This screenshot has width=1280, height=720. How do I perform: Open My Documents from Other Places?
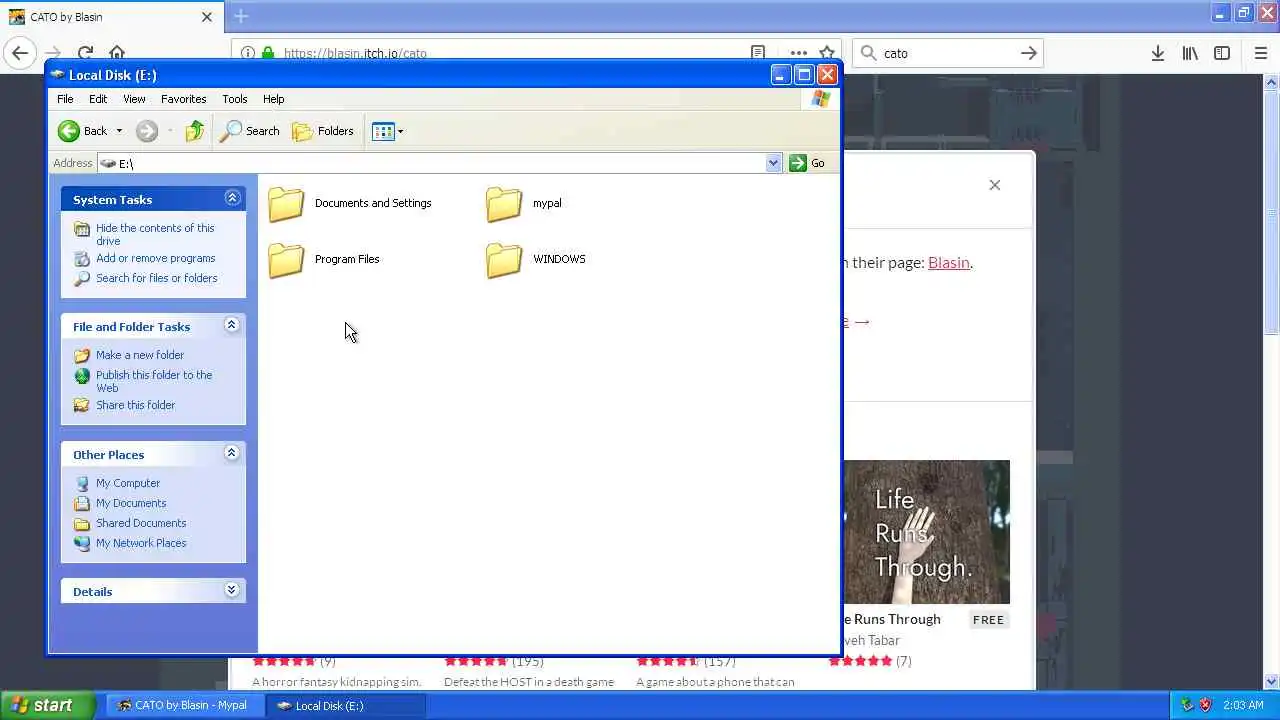131,503
